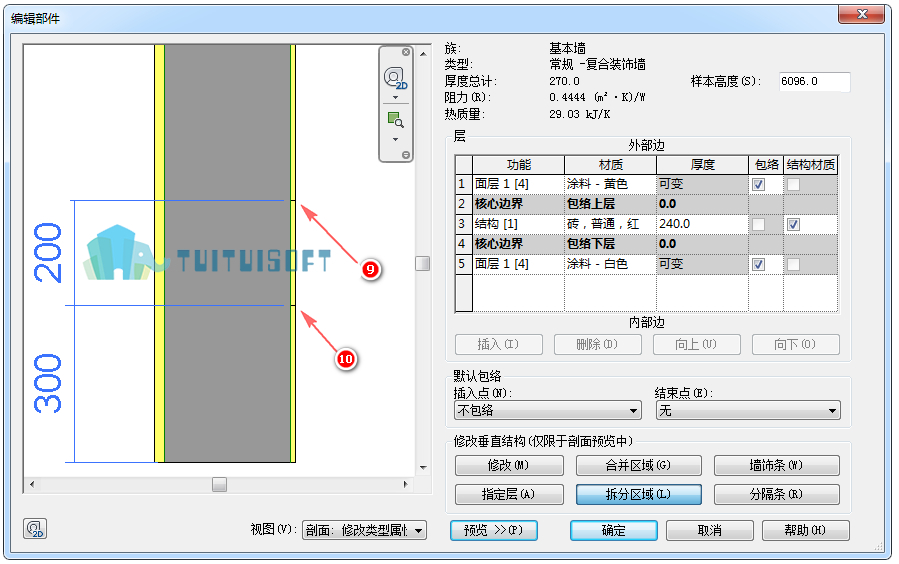Screen dimensions: 899x564
Task: Click the 厚度 column header
Action: click(702, 165)
